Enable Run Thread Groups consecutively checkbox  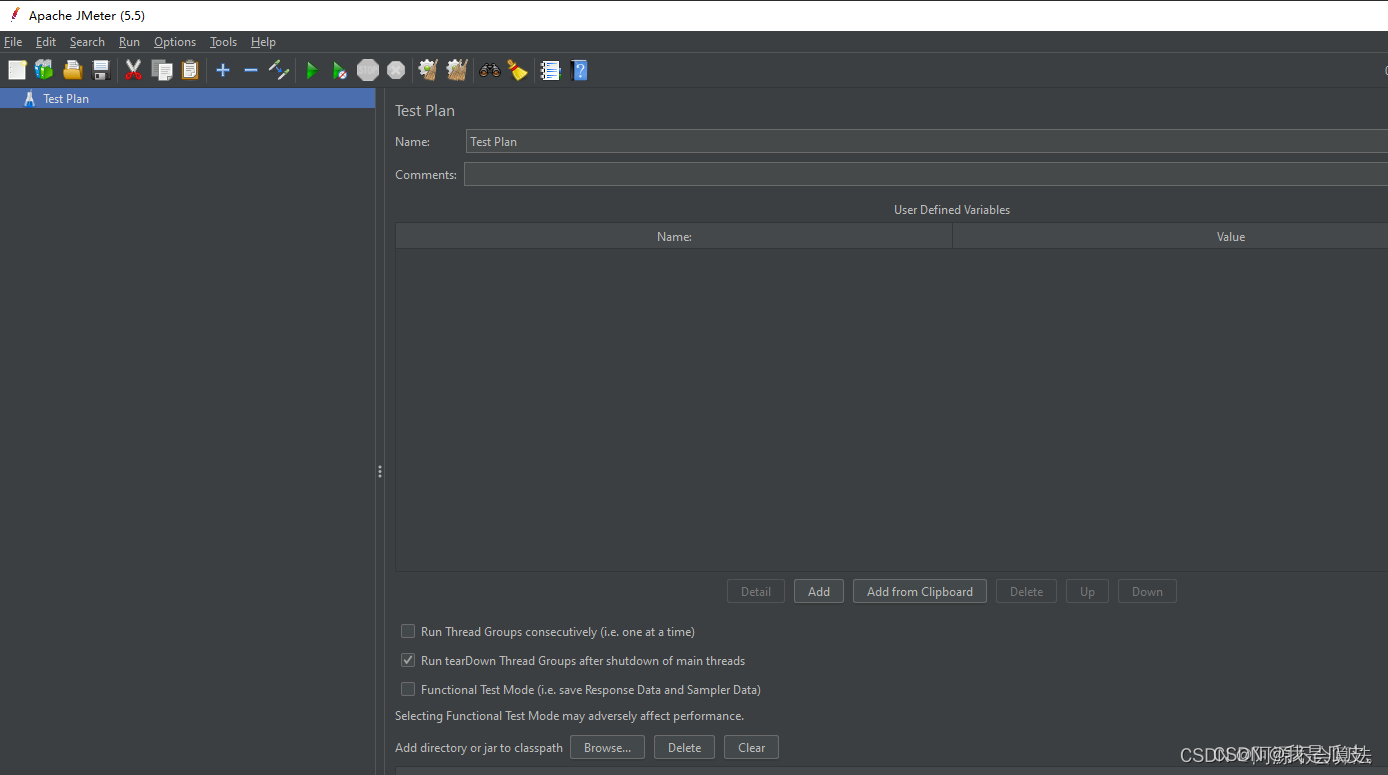click(x=408, y=631)
